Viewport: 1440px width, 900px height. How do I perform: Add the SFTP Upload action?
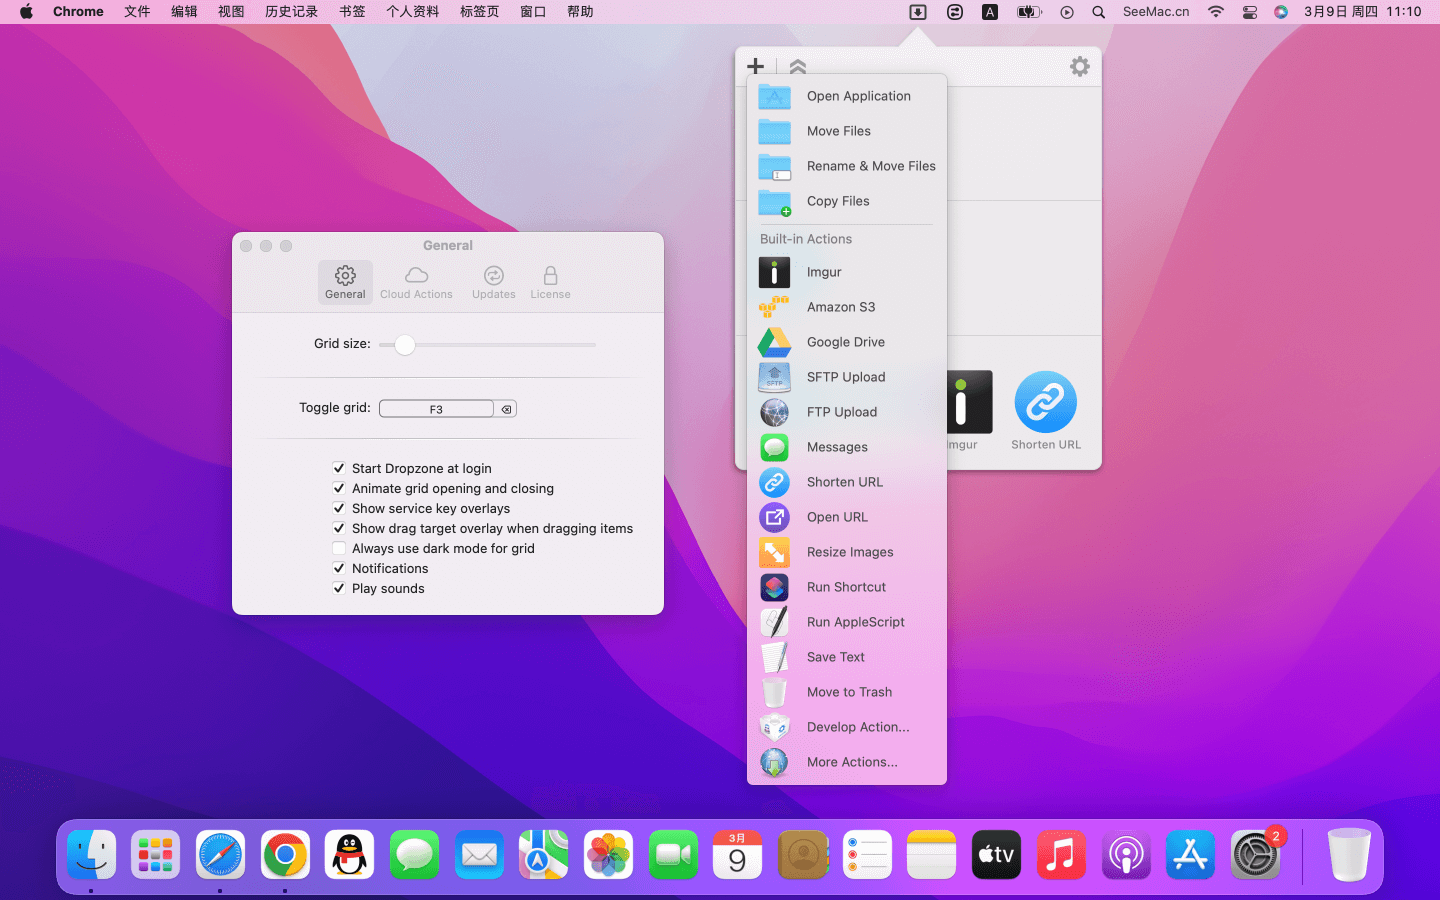tap(846, 377)
